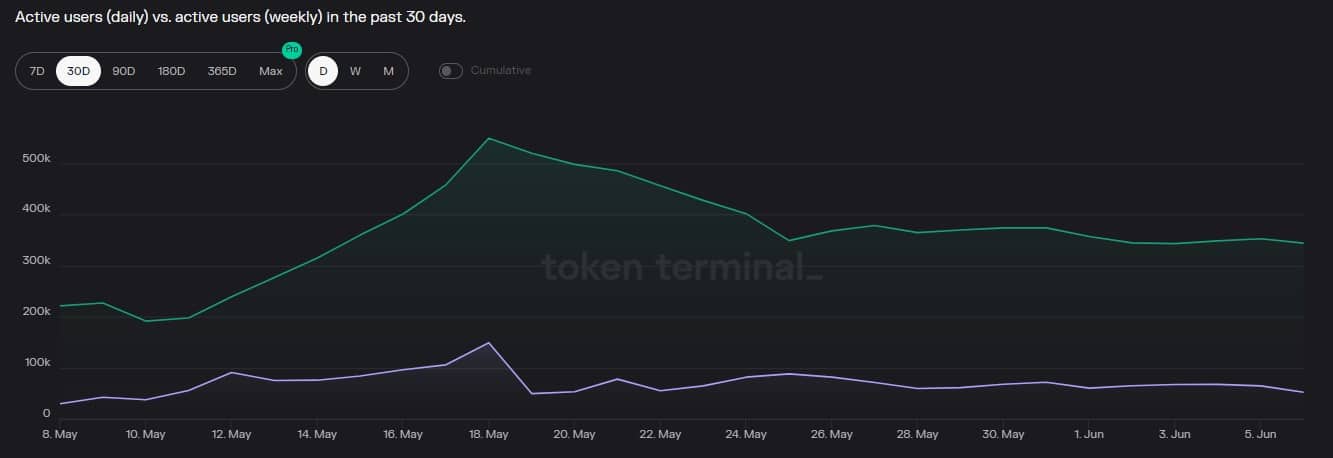
Task: Select weekly granularity W
Action: point(355,71)
